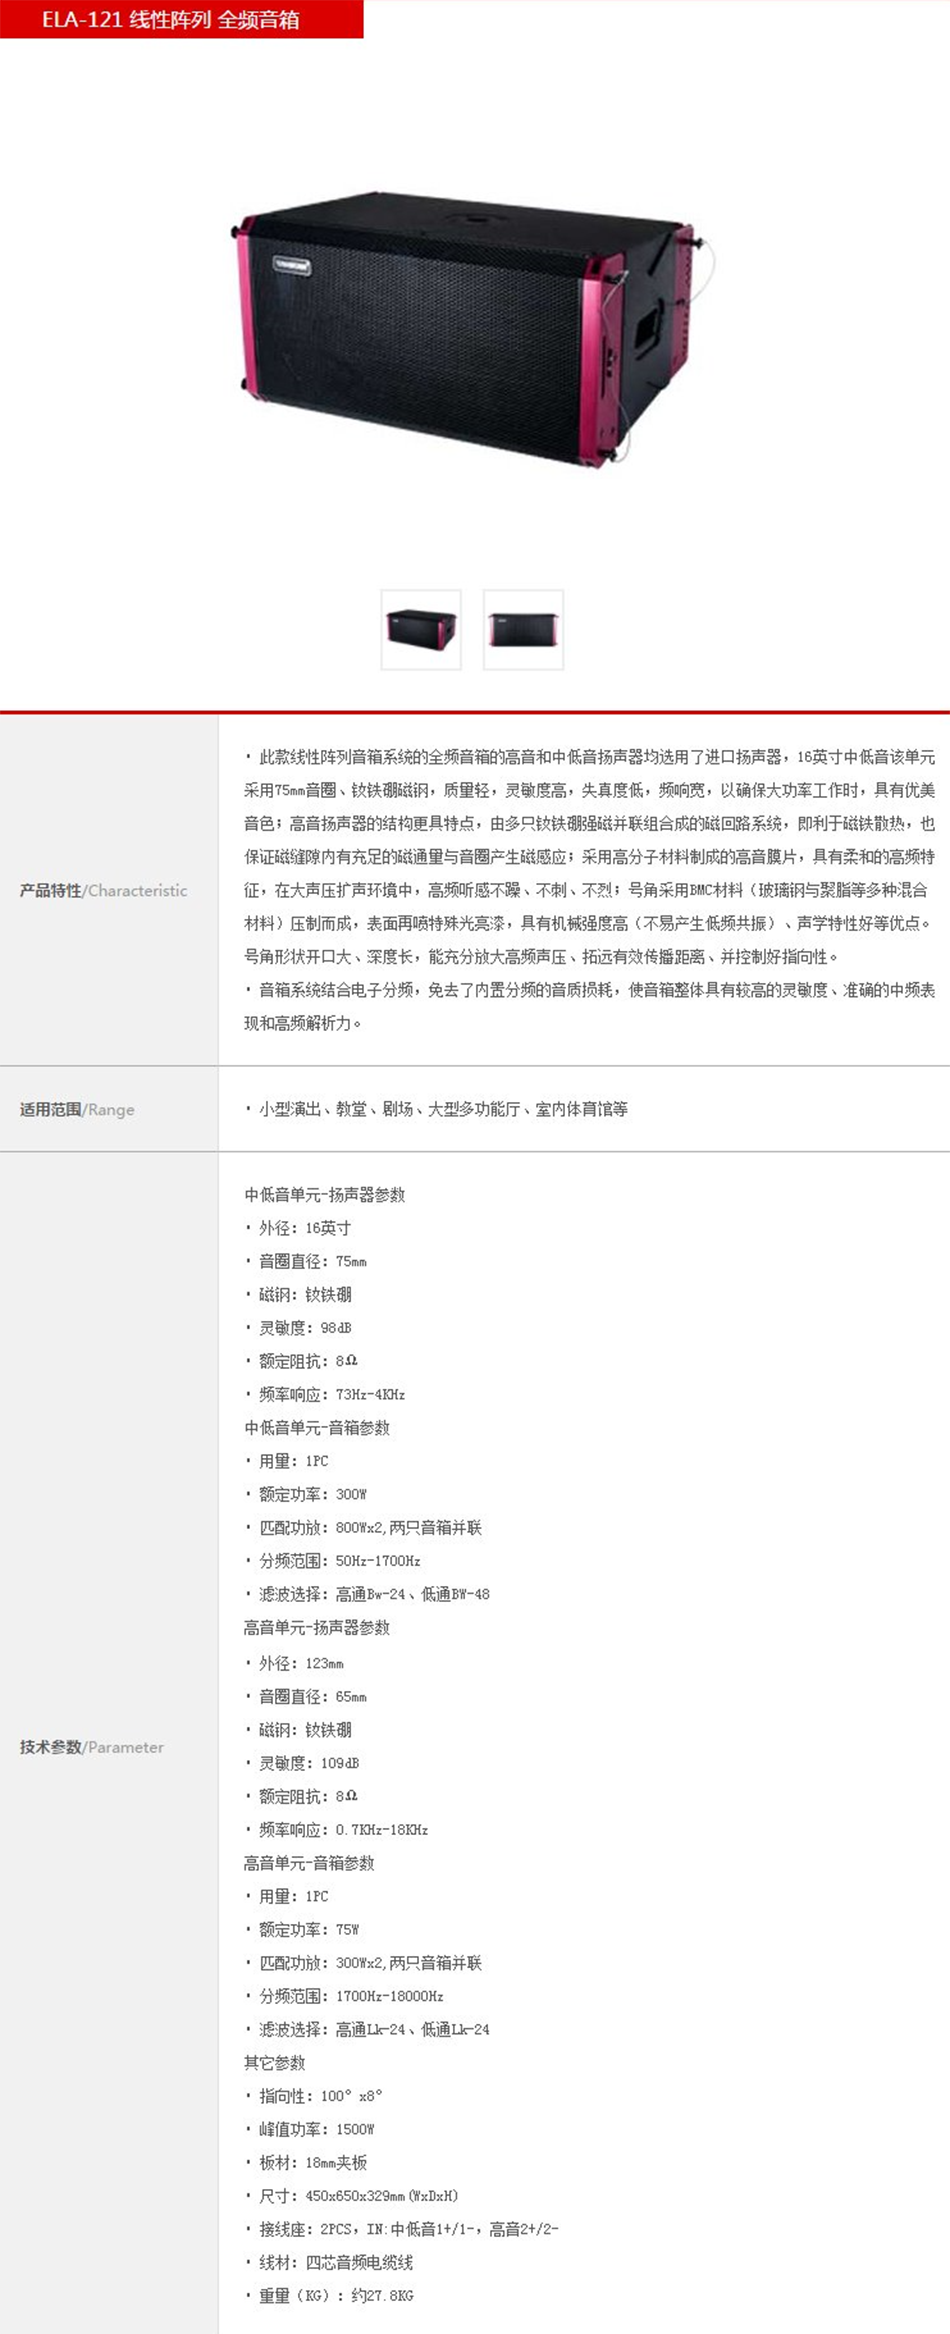Click the 匹配功放: 800Wx2 line
This screenshot has height=2334, width=950.
(x=363, y=1528)
